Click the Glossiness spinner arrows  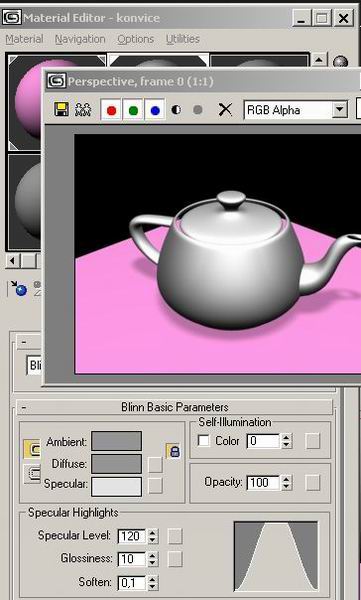tap(152, 559)
